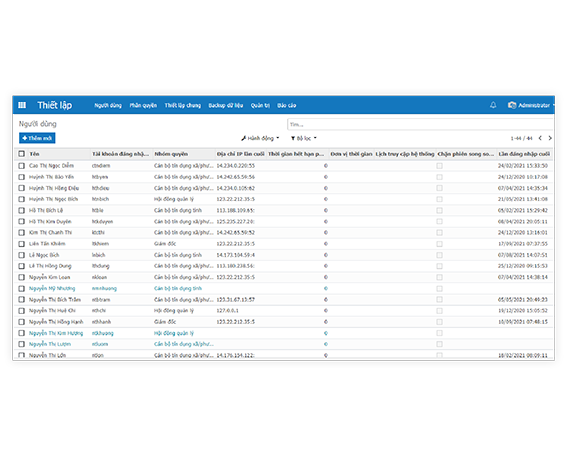The width and height of the screenshot is (570, 458).
Task: Open the Báo cáo menu
Action: coord(287,105)
